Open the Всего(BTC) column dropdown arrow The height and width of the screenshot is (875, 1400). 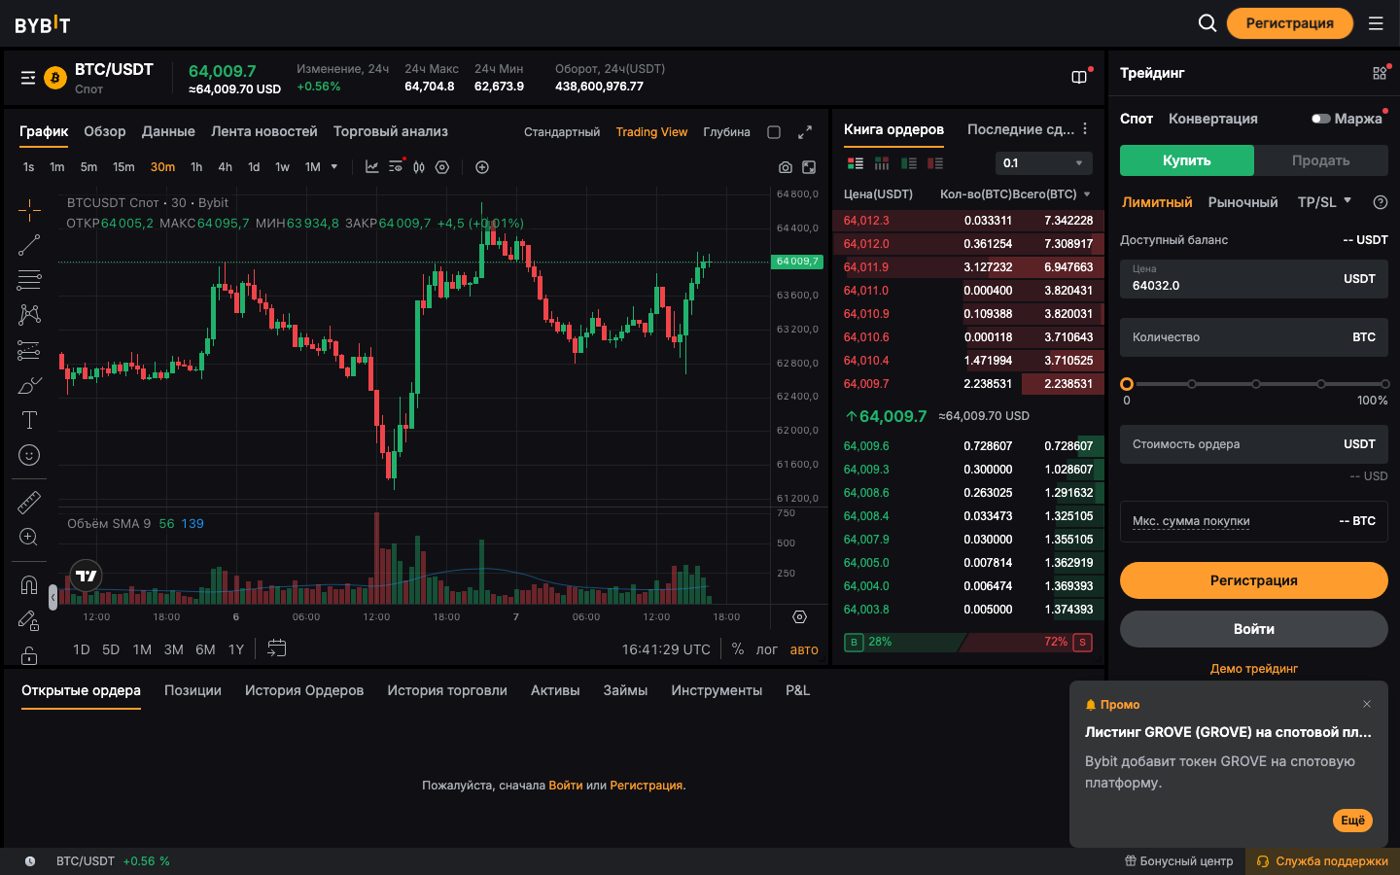[x=1087, y=194]
